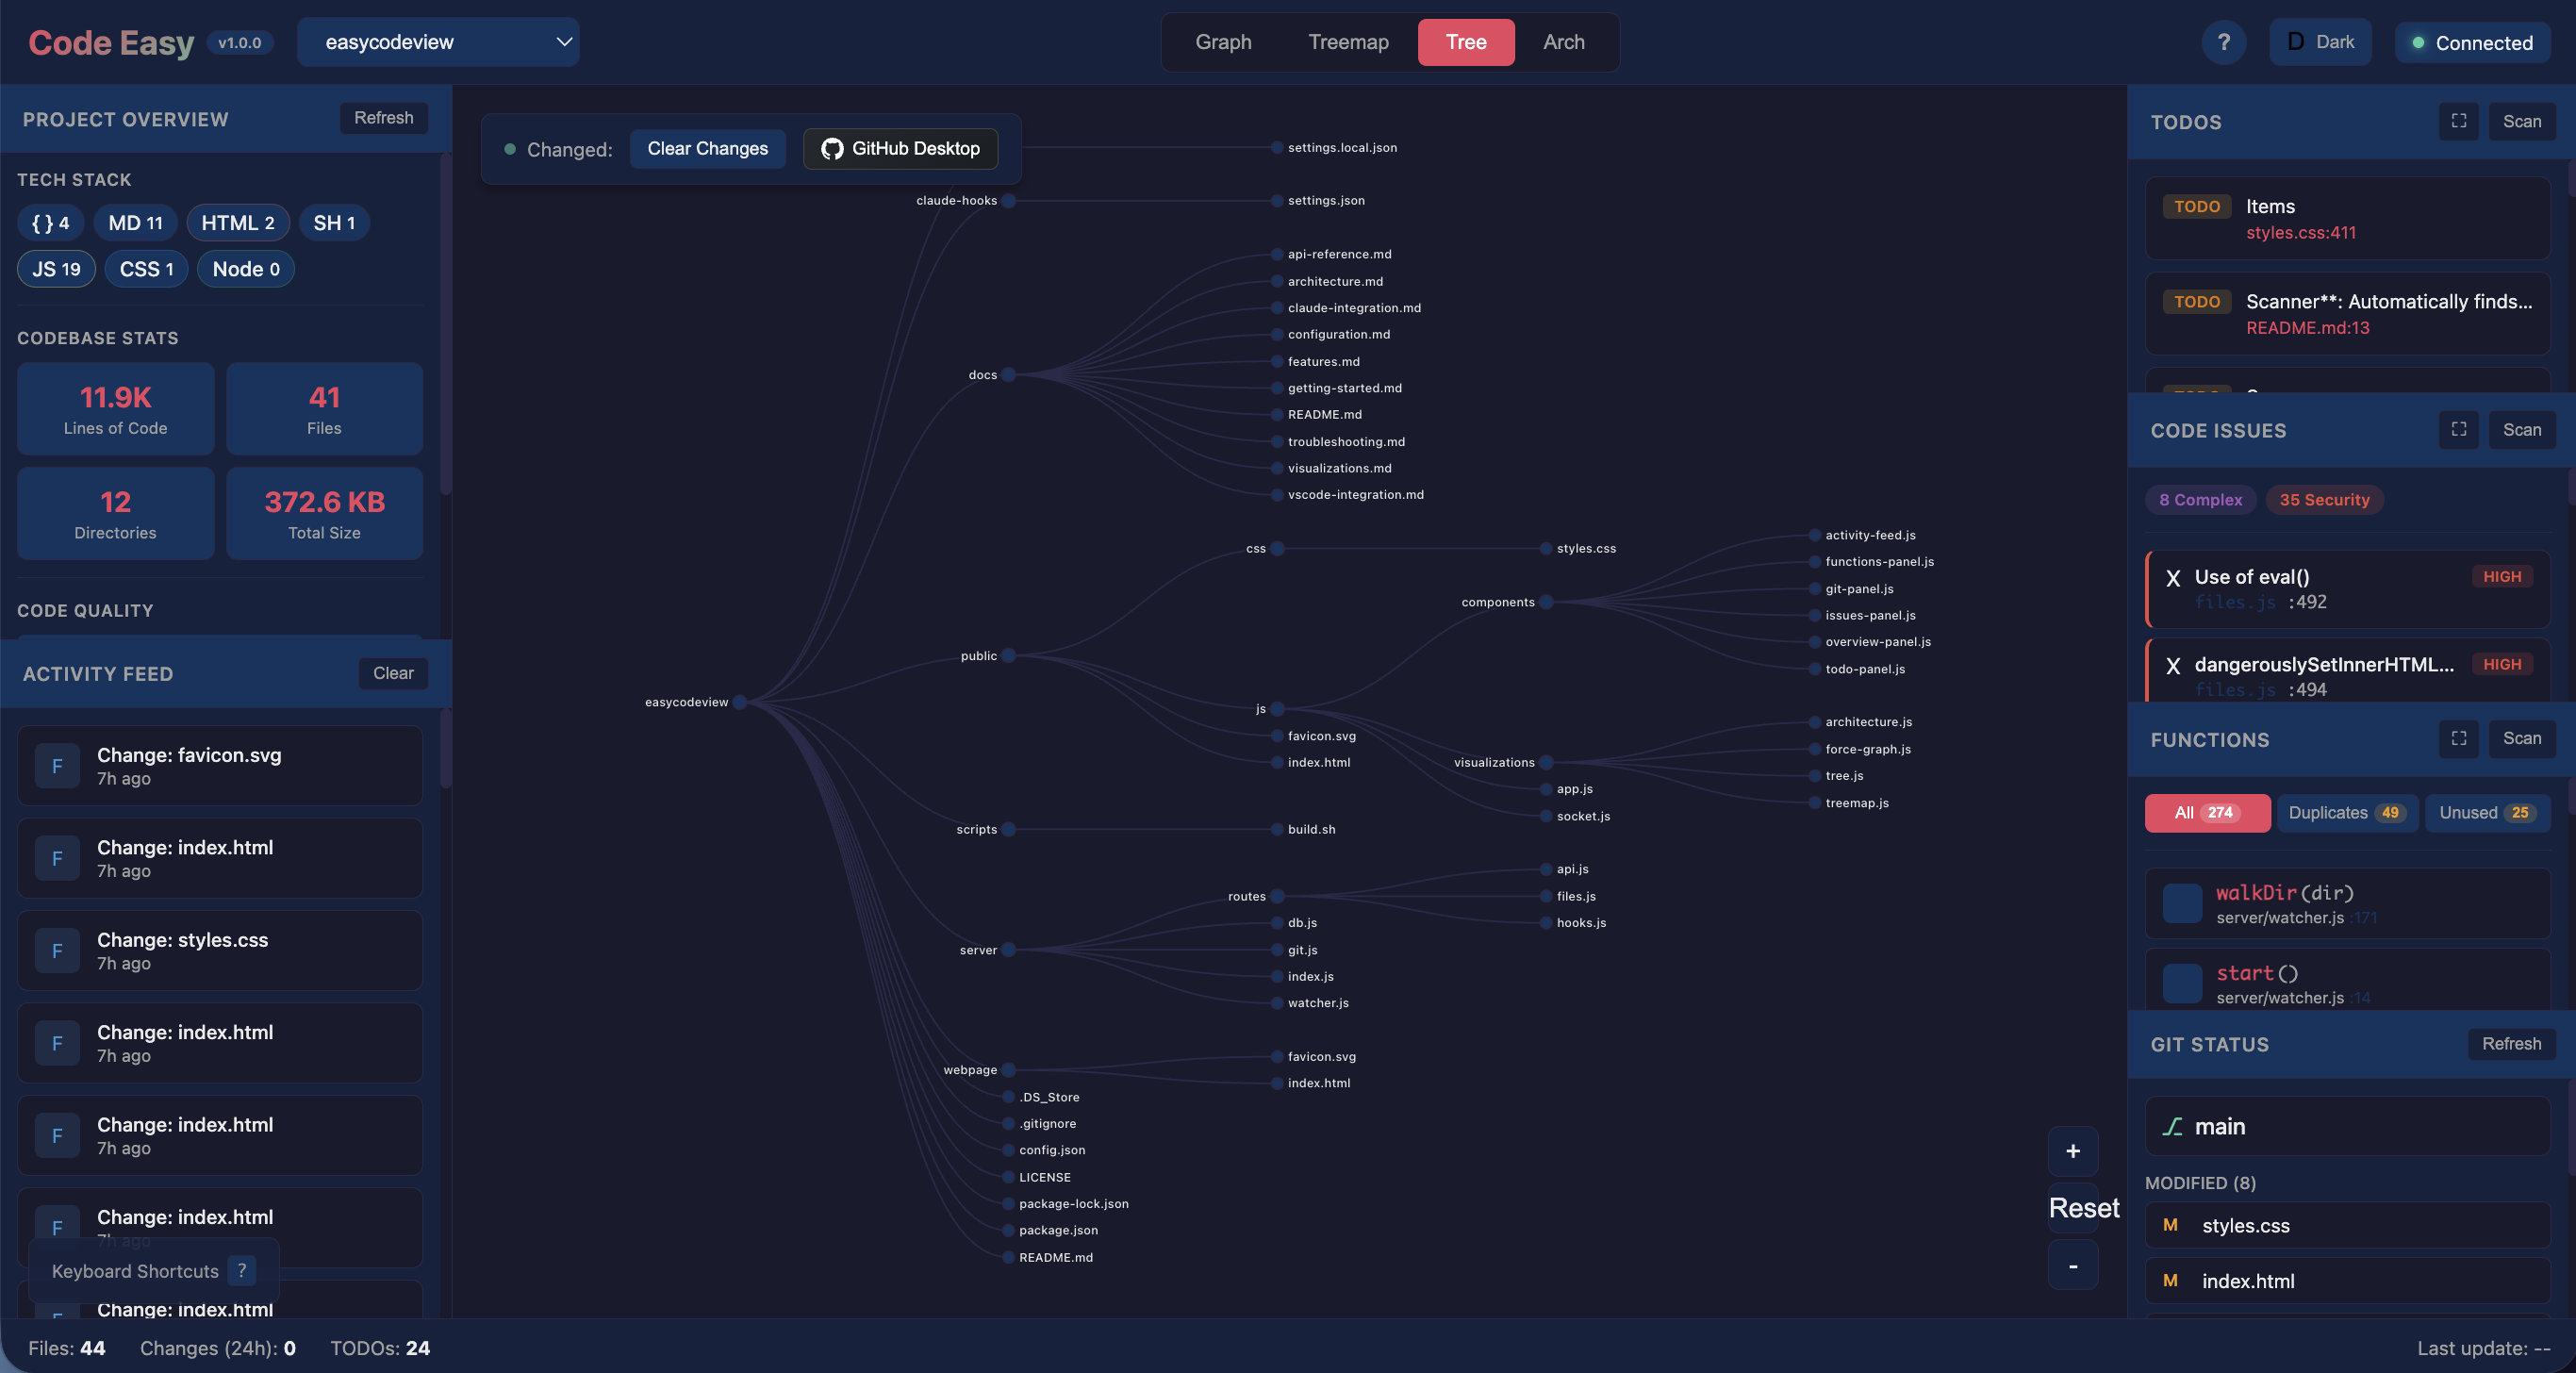Show Duplicates 49 functions tab
Viewport: 2576px width, 1373px height.
[2346, 813]
